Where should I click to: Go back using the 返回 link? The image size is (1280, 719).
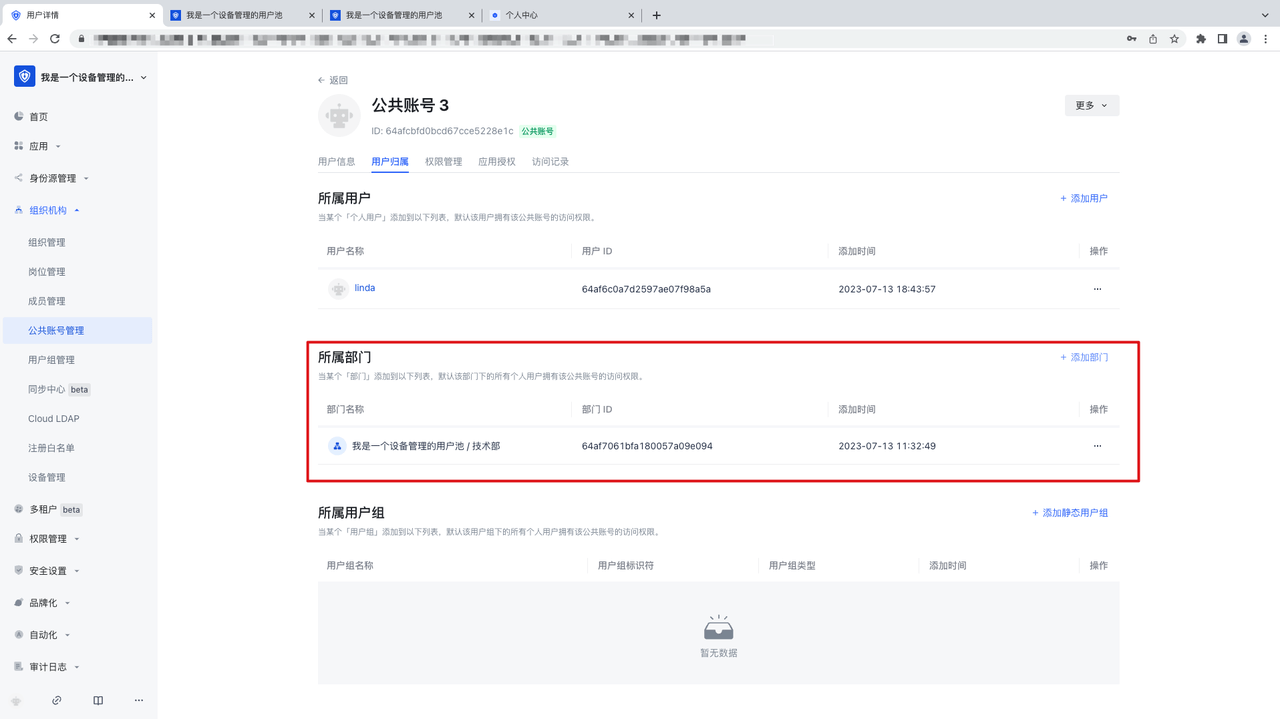click(x=333, y=80)
